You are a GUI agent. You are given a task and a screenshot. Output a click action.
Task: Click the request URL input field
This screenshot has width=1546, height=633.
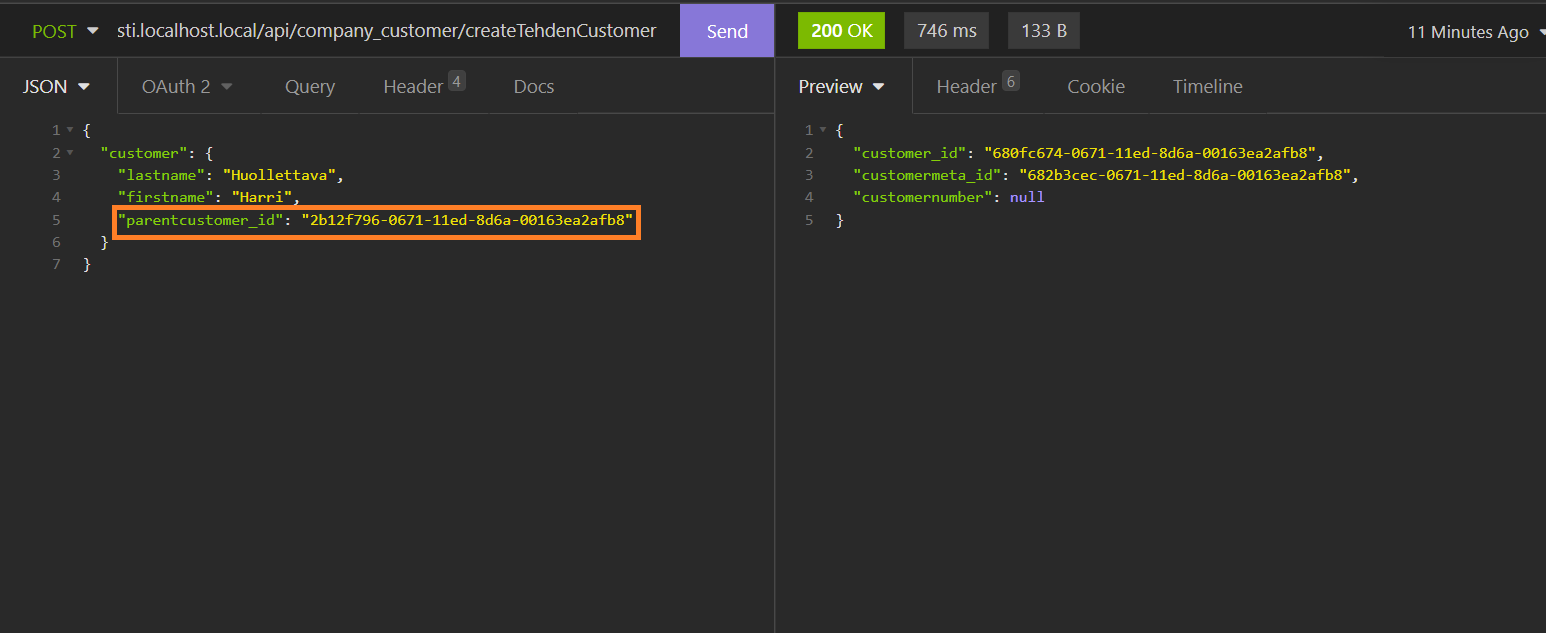(x=386, y=31)
